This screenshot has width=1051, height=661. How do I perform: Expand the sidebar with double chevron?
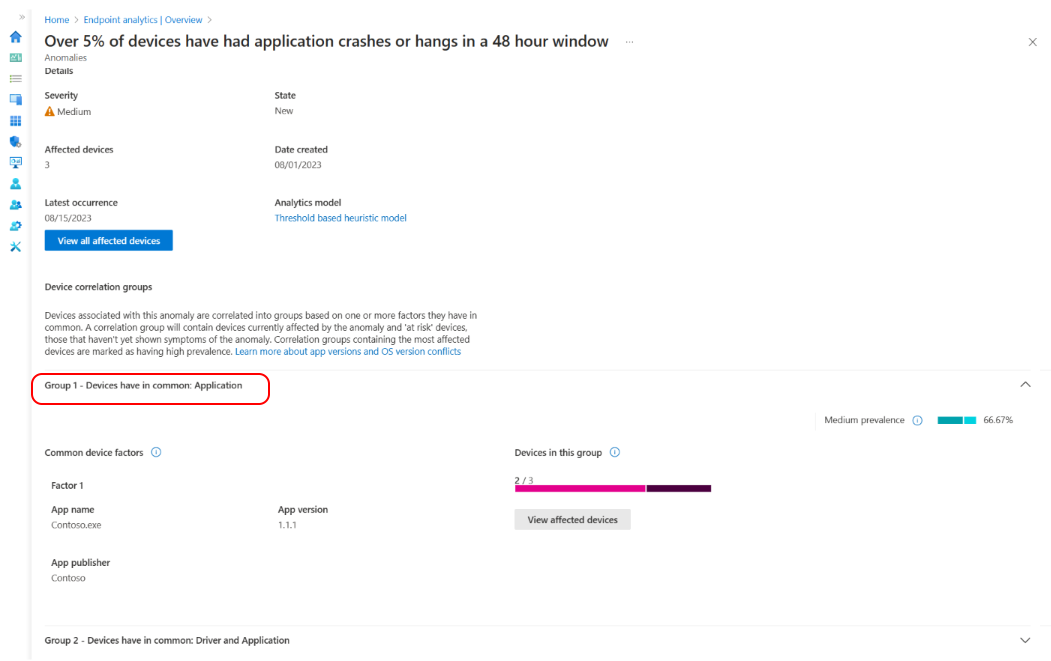pyautogui.click(x=22, y=17)
